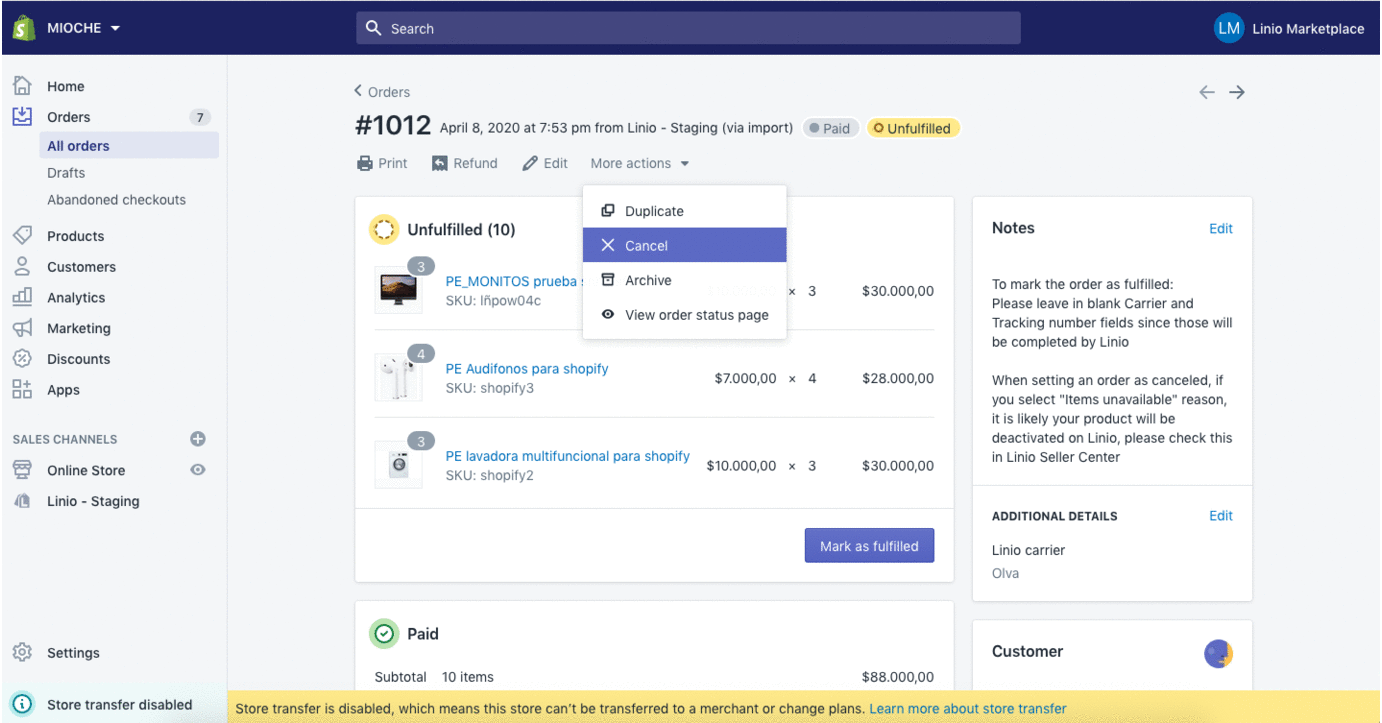1382x723 pixels.
Task: Click the Orders inbox icon
Action: 22,117
